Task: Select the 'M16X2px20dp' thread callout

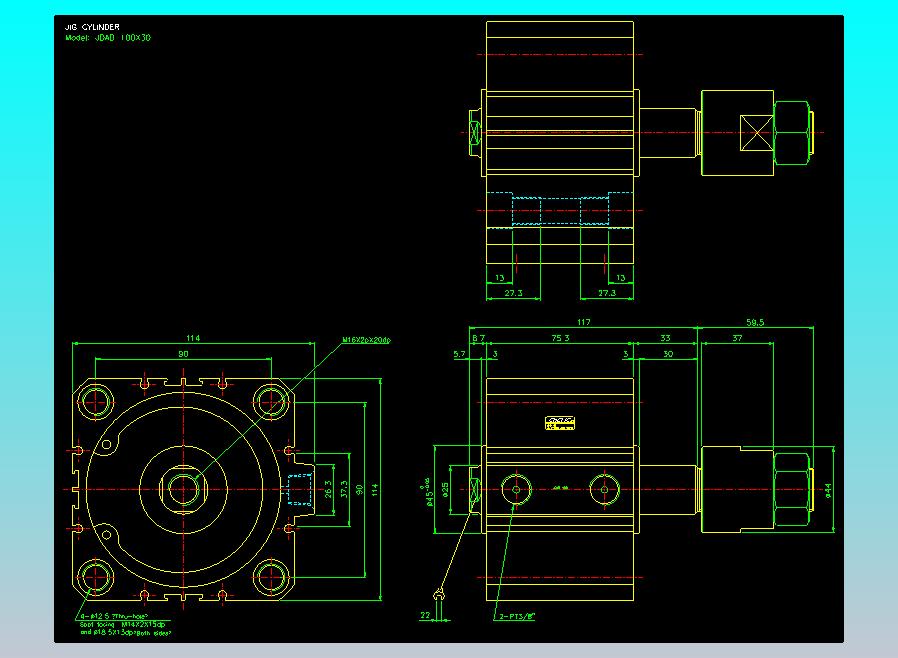Action: point(367,340)
